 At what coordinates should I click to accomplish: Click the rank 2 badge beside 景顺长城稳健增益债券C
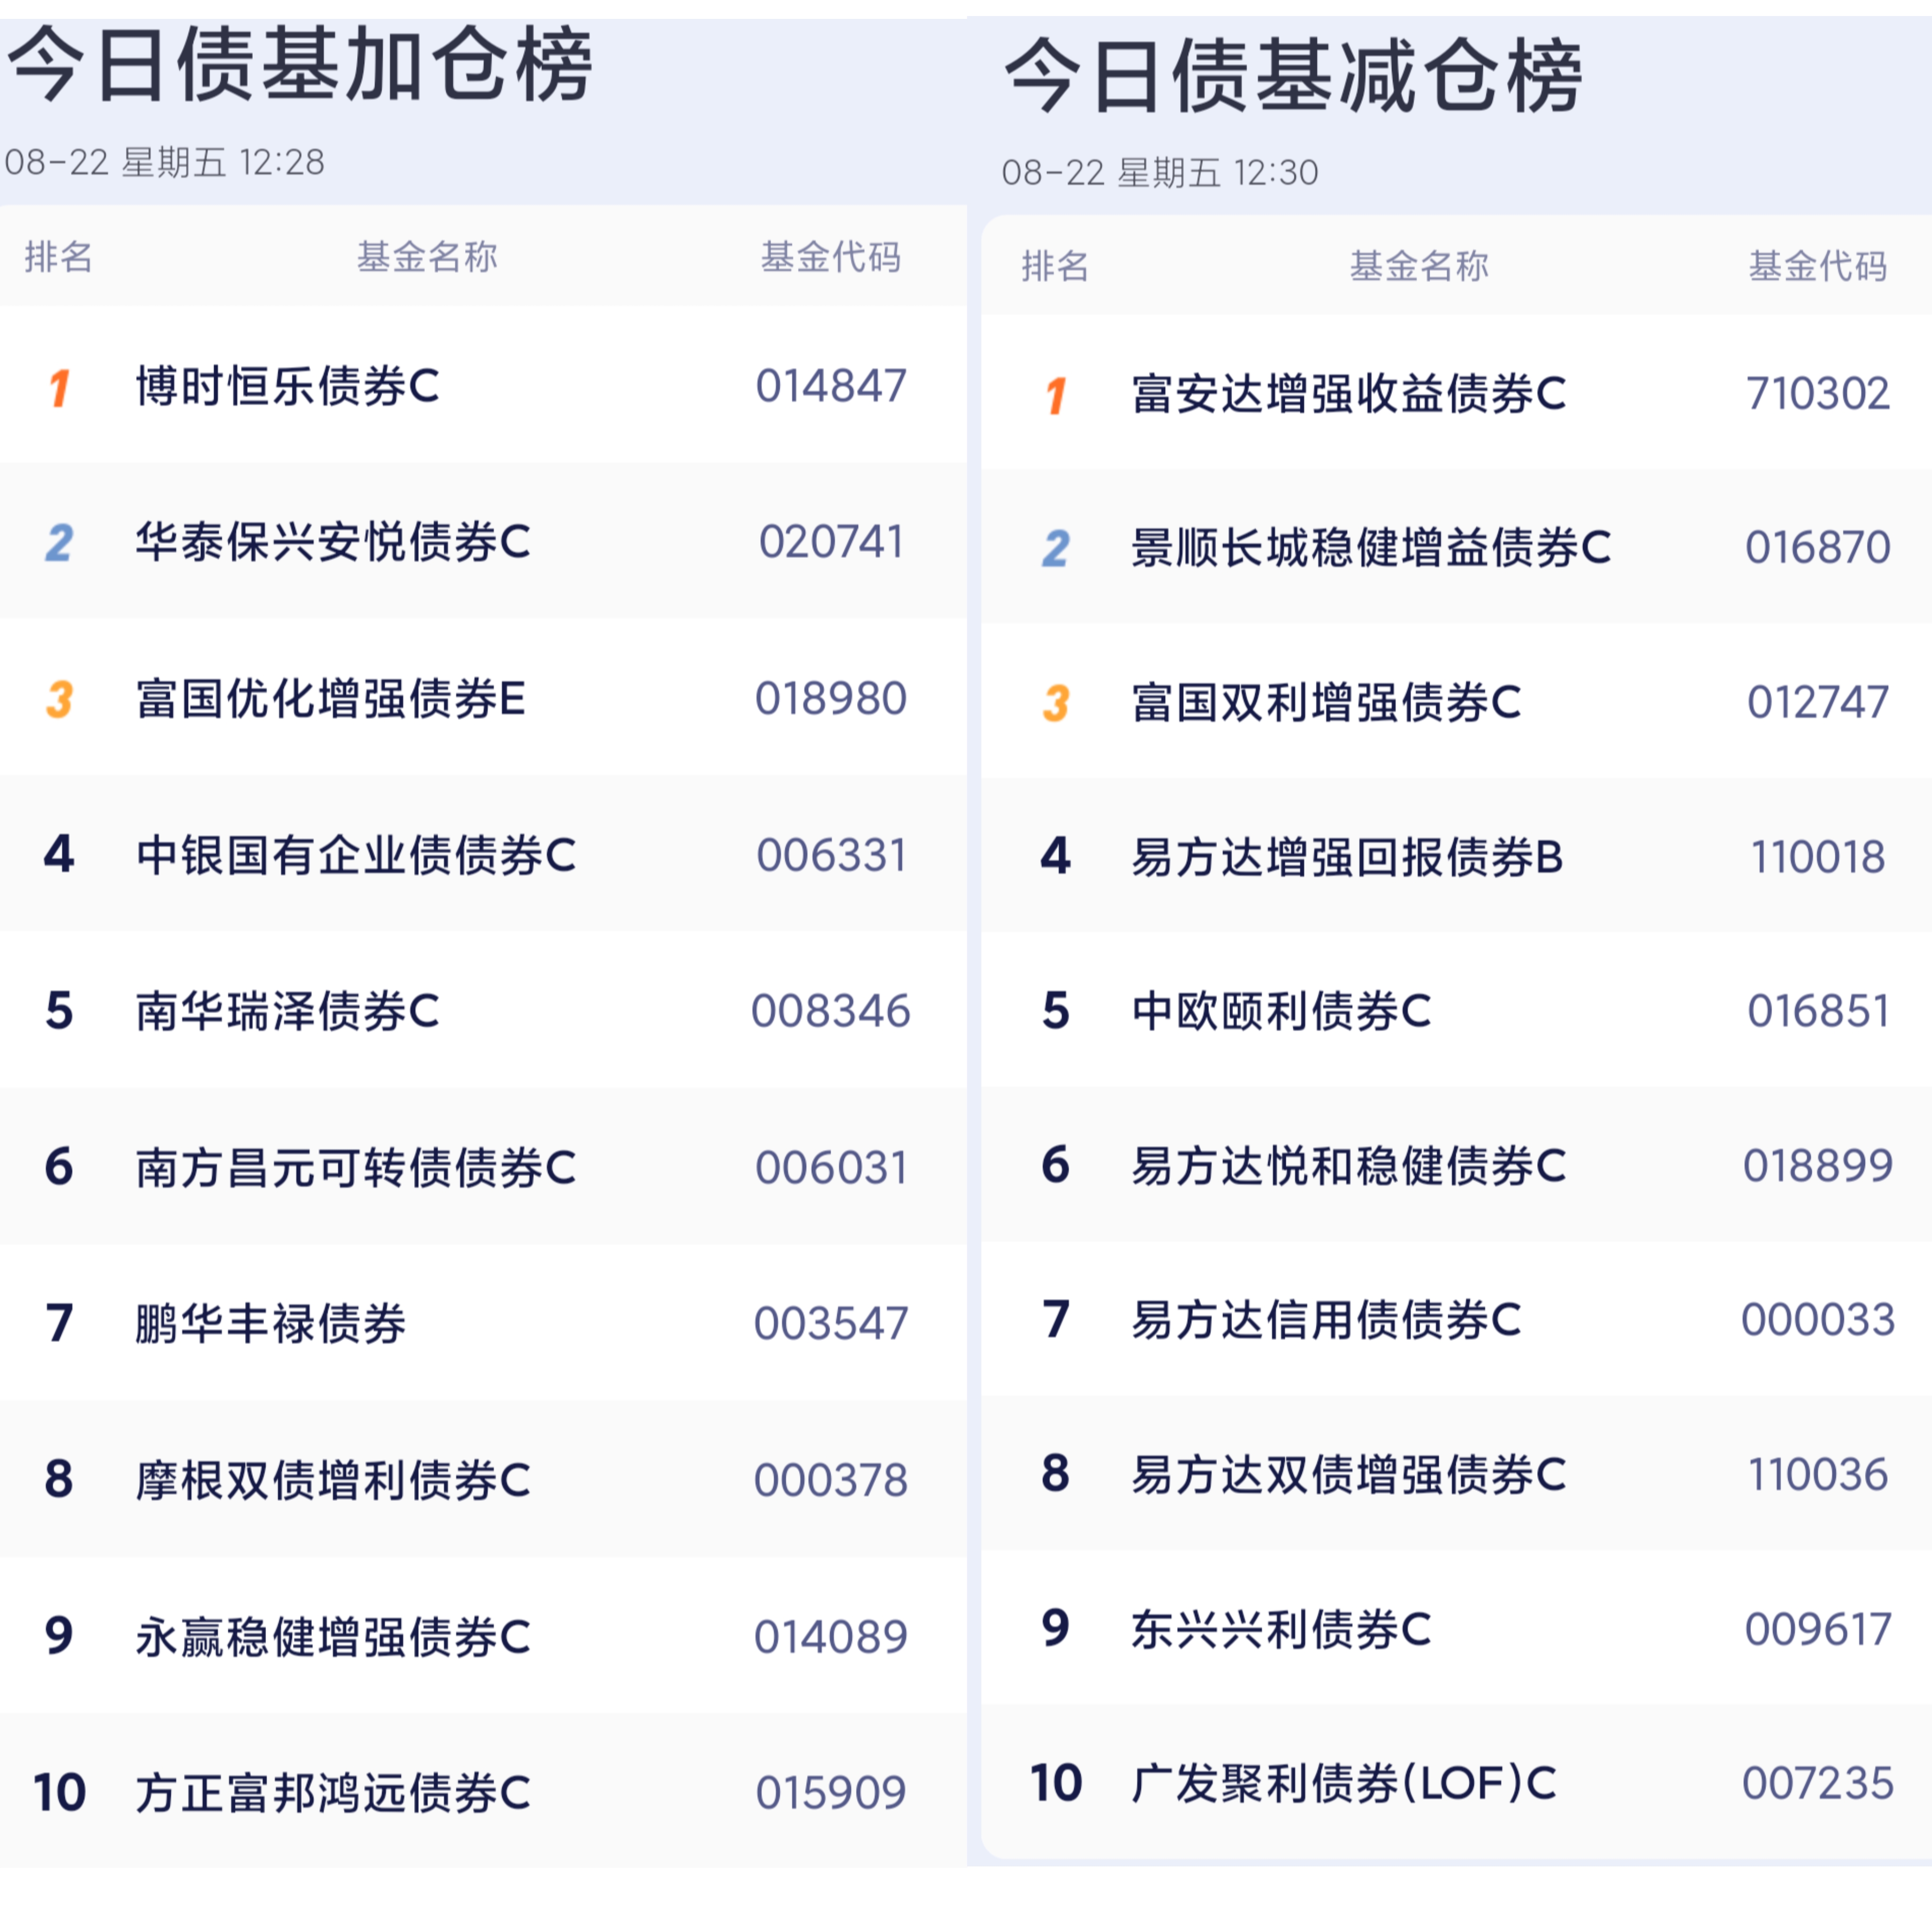coord(1056,549)
